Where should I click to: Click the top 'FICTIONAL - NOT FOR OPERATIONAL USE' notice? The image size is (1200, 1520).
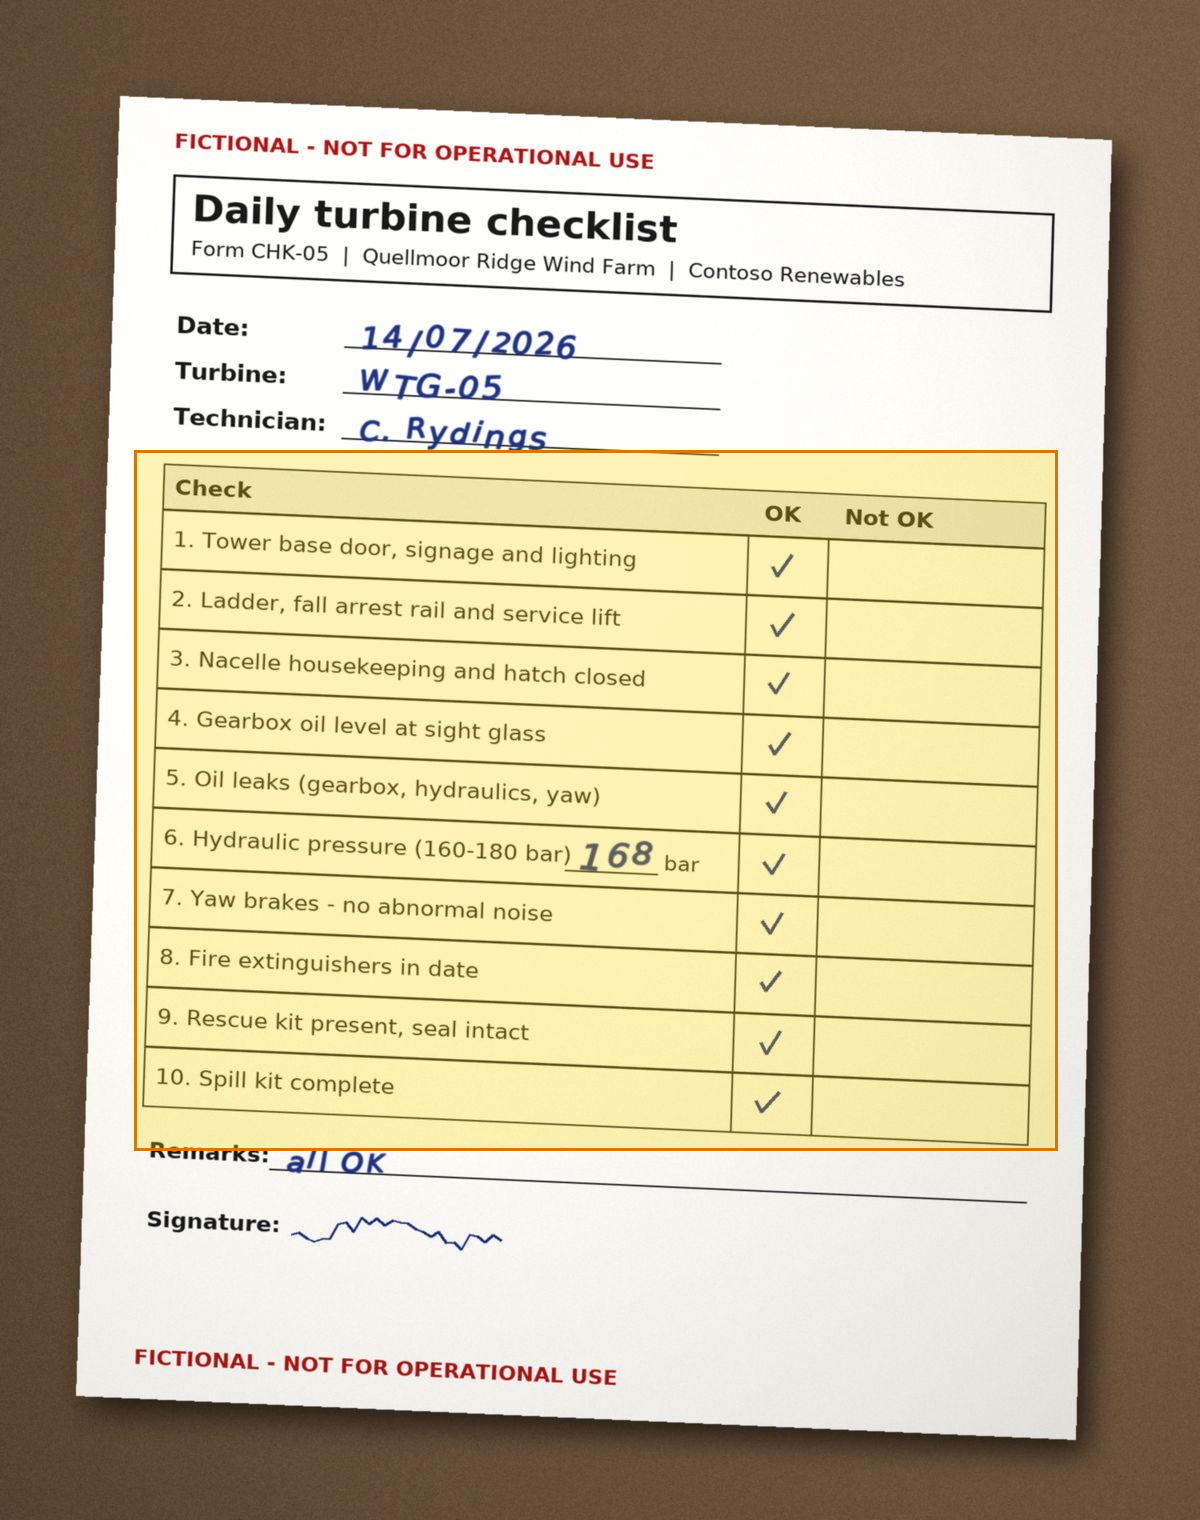click(x=415, y=152)
